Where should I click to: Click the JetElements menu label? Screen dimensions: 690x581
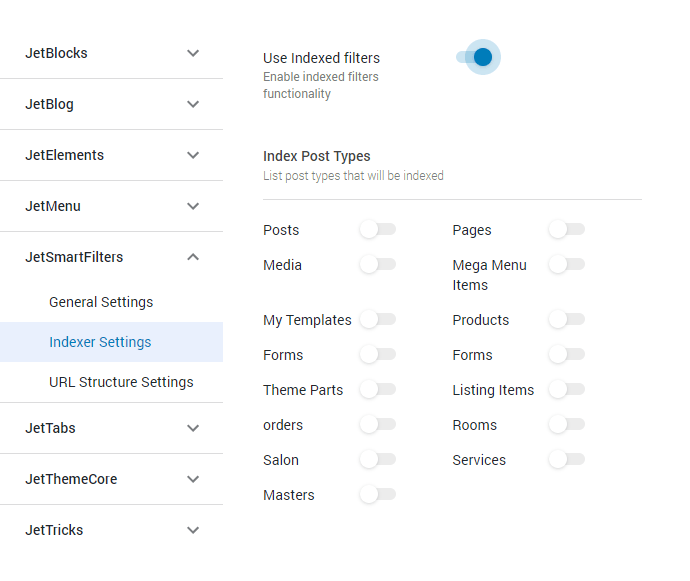[65, 155]
